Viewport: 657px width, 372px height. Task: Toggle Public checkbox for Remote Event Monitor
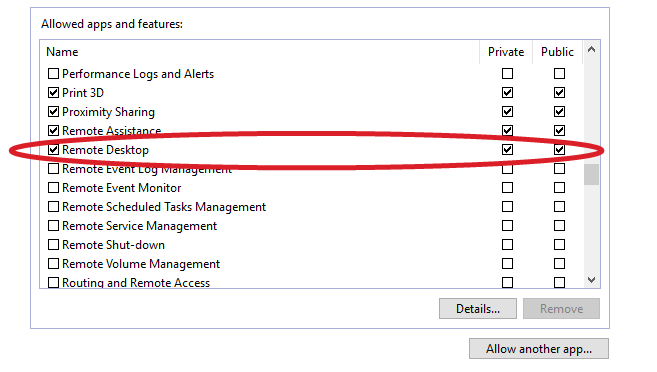click(x=559, y=188)
